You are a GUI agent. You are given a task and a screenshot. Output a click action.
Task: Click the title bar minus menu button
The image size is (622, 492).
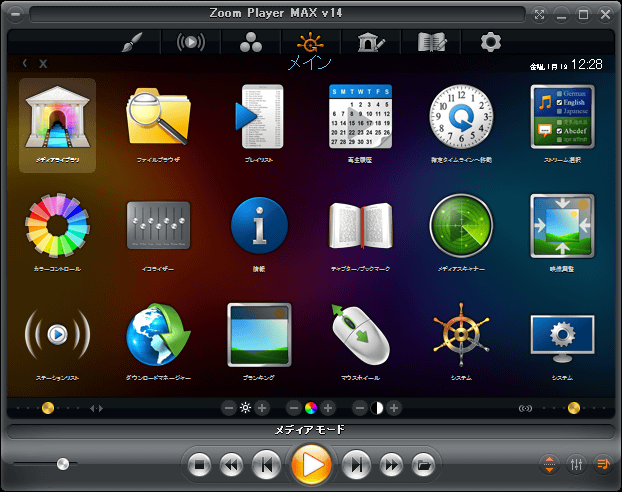tap(15, 14)
